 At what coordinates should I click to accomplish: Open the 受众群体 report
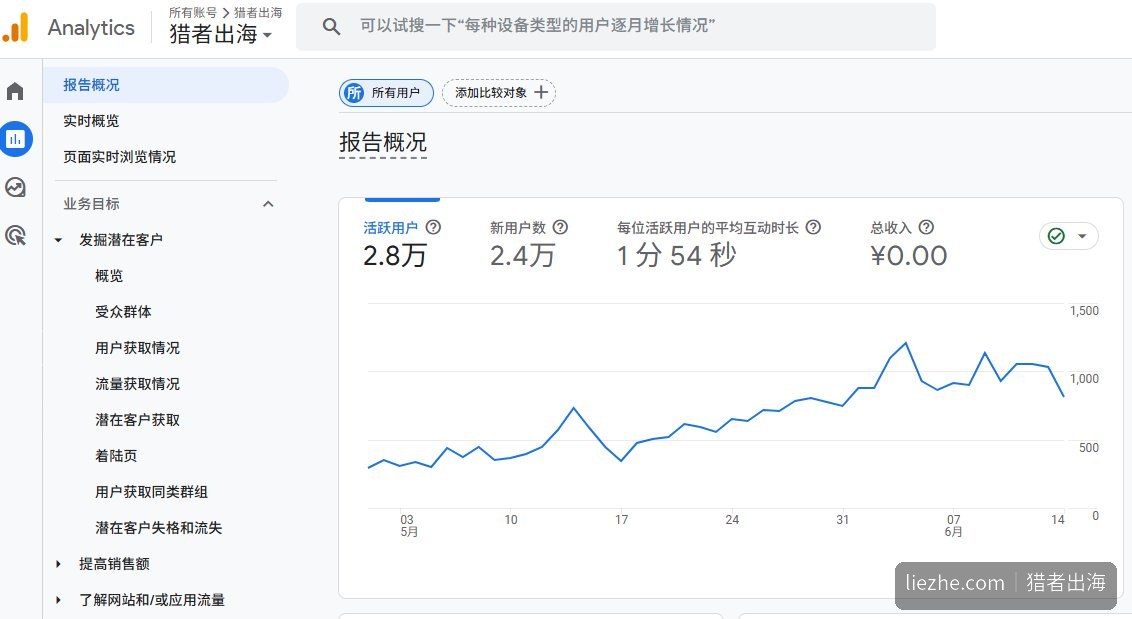[123, 312]
